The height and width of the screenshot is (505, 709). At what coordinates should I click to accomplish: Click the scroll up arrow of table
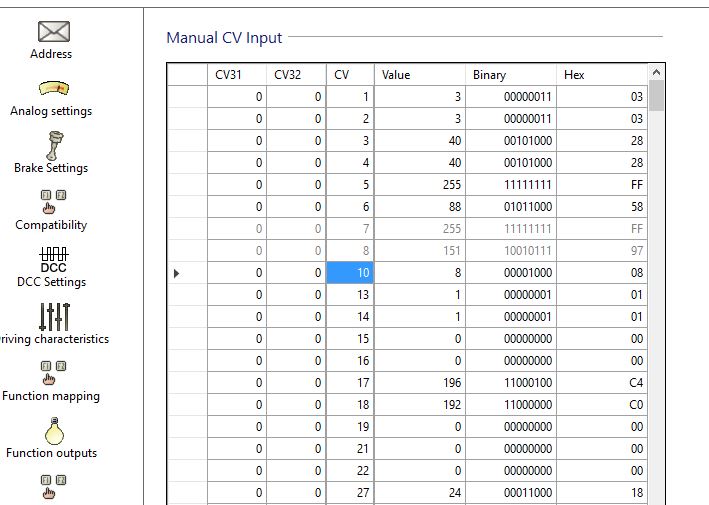coord(656,73)
